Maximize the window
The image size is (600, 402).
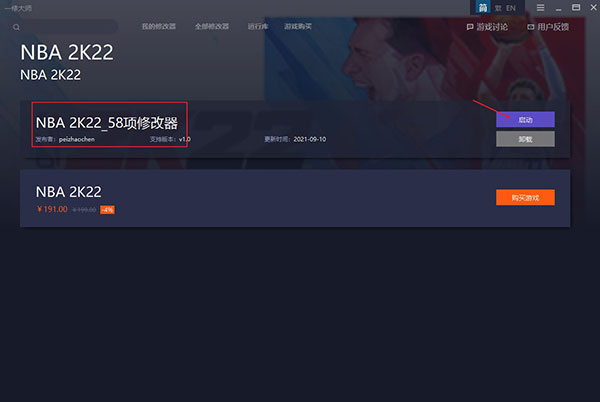[576, 8]
